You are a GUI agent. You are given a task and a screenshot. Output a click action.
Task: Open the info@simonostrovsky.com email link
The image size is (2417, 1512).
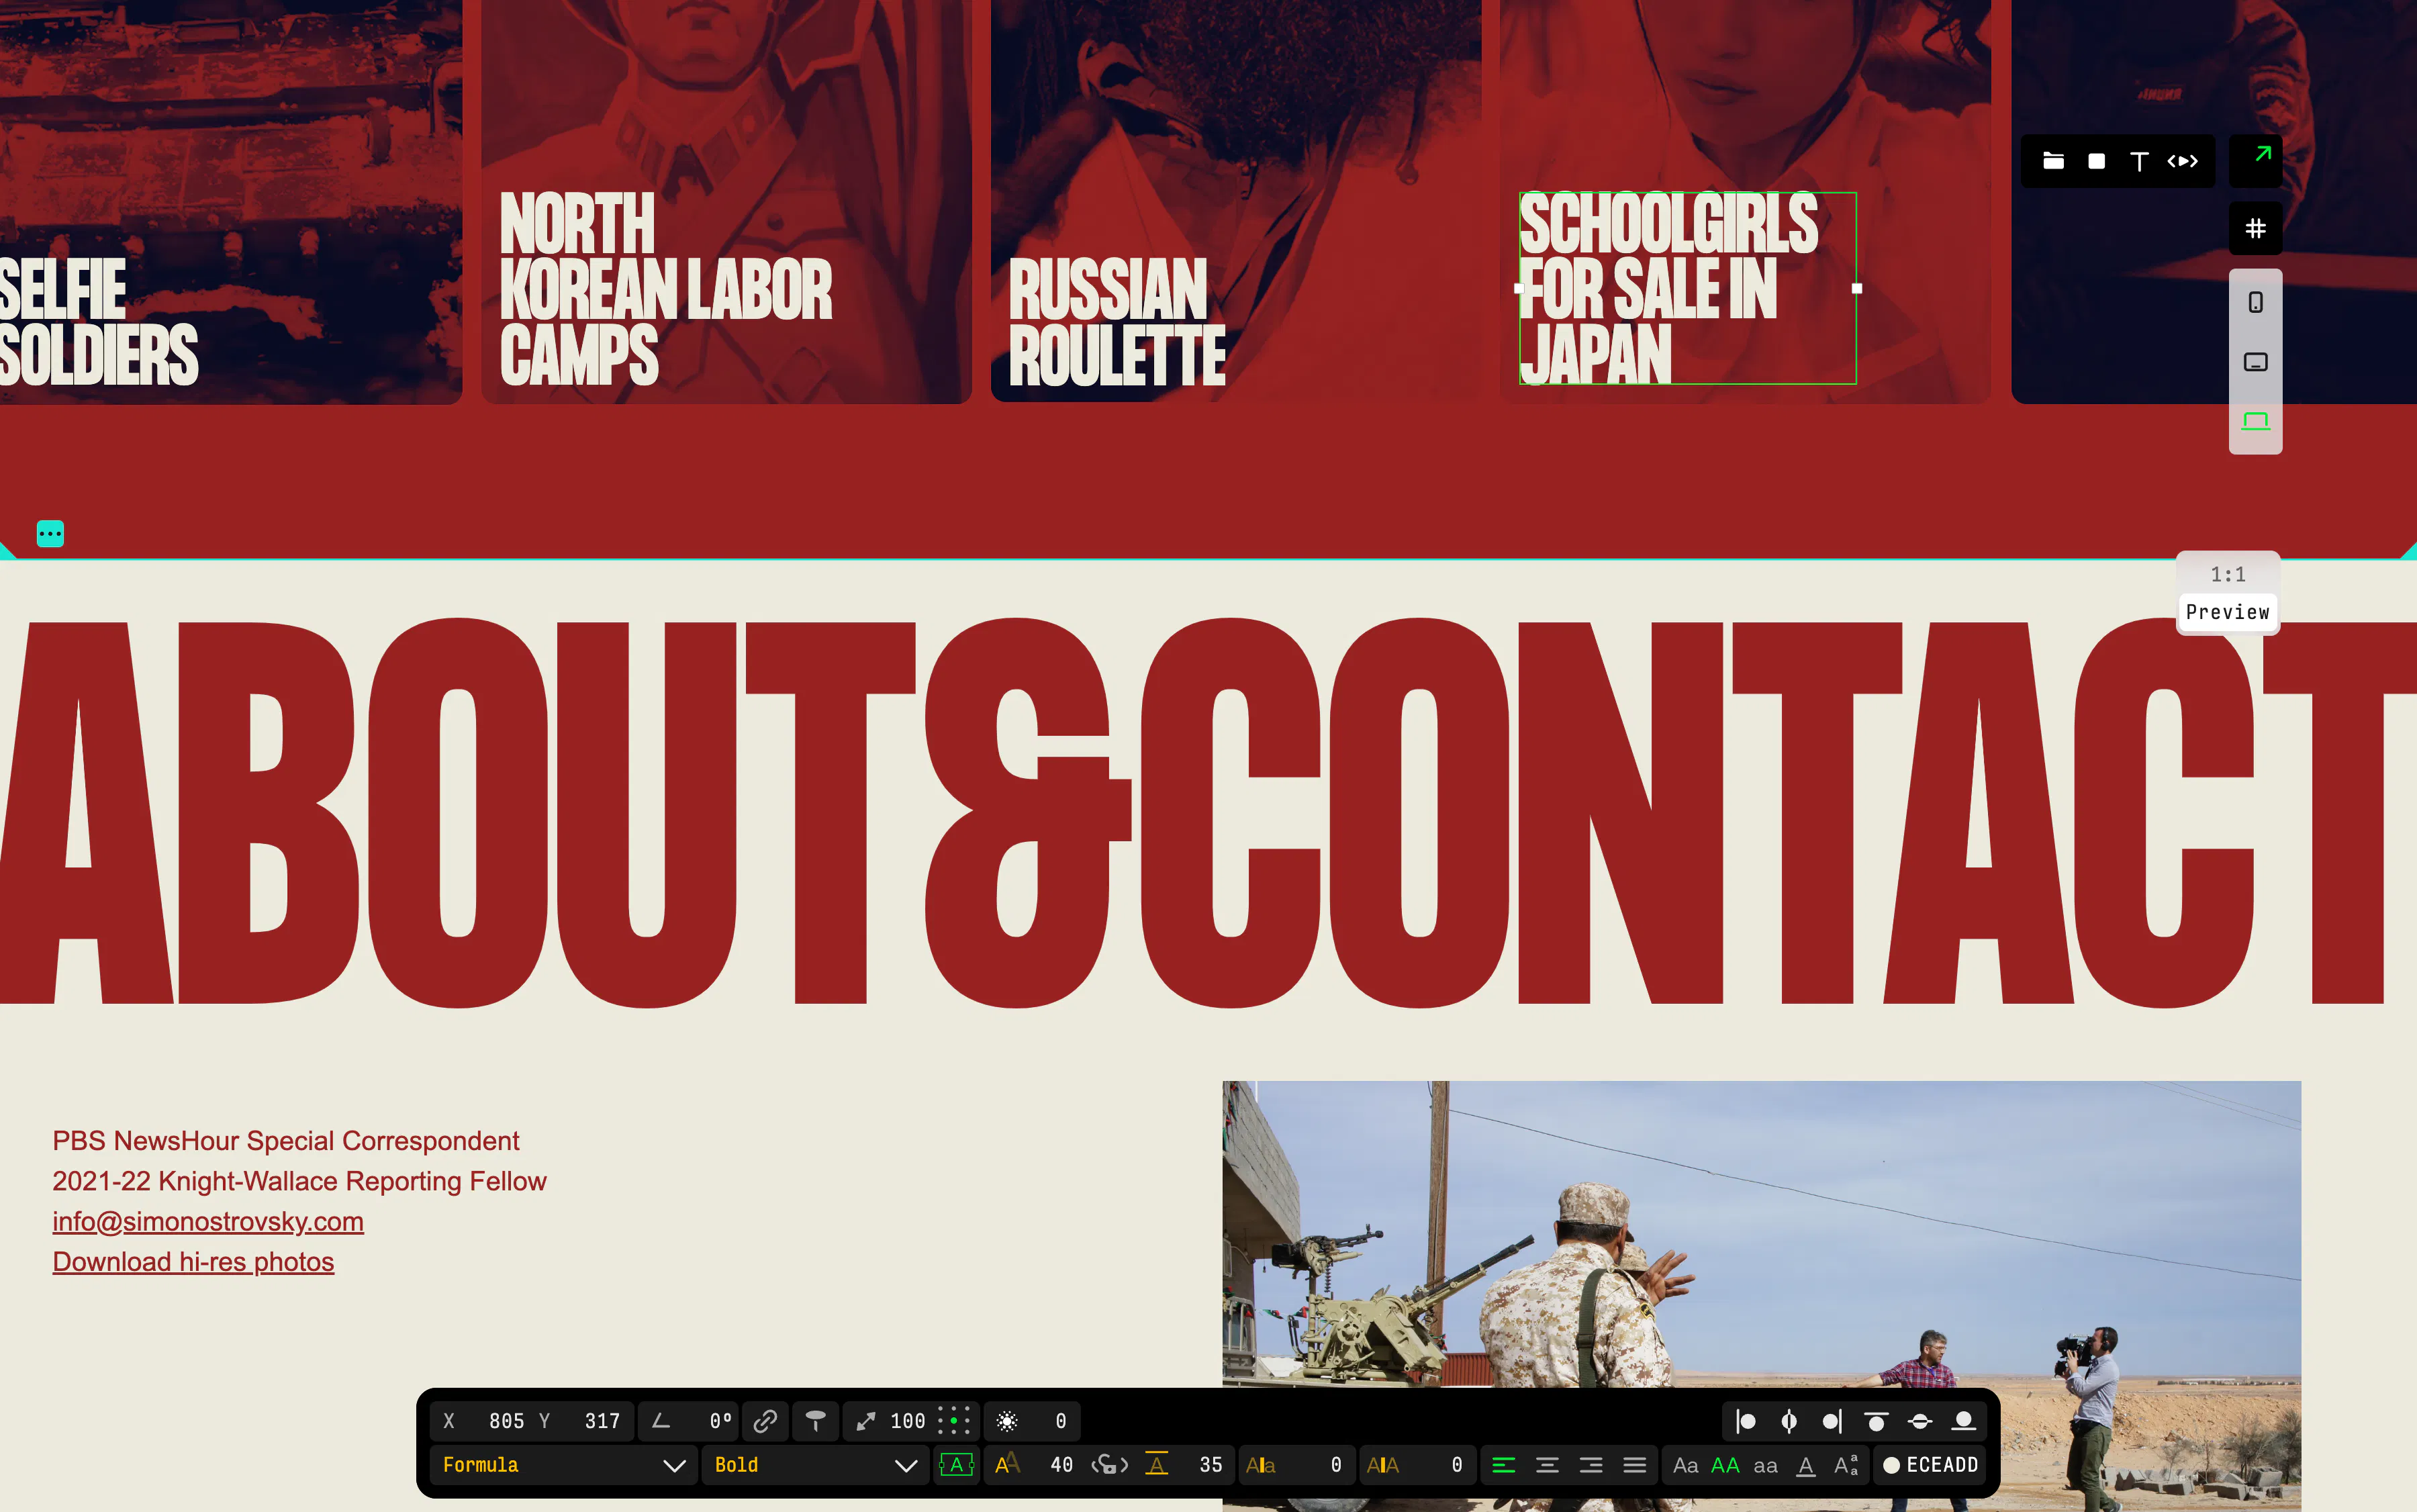(x=208, y=1222)
